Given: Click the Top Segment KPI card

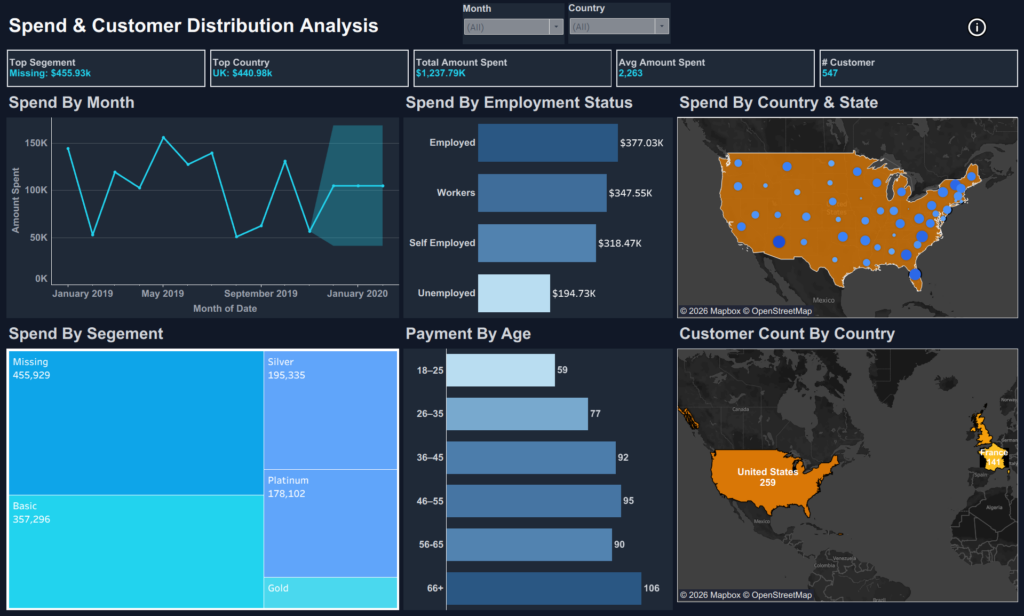Looking at the screenshot, I should tap(106, 68).
